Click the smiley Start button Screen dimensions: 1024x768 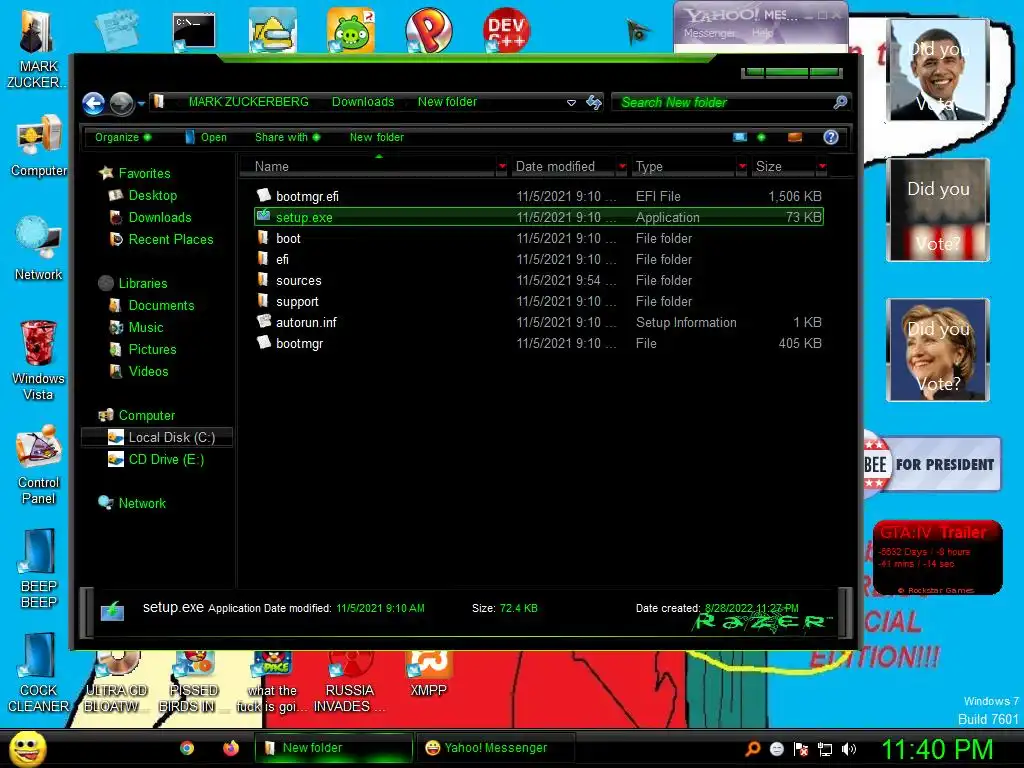point(27,748)
